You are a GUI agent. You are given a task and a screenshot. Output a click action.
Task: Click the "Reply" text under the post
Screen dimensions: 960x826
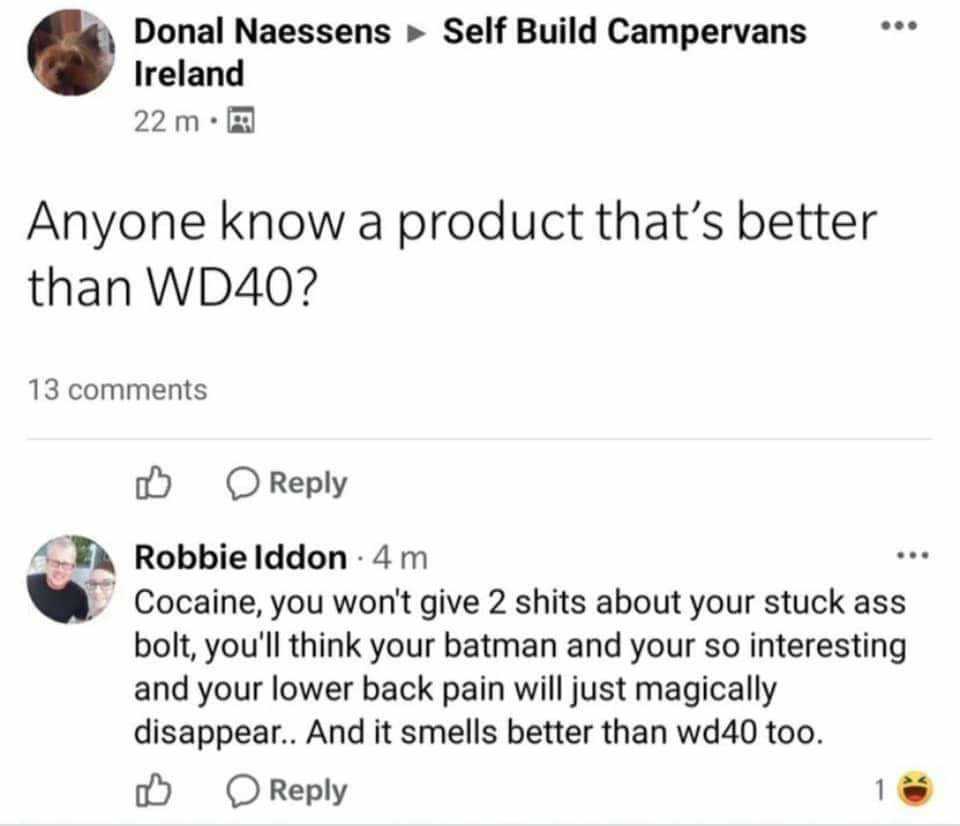309,484
